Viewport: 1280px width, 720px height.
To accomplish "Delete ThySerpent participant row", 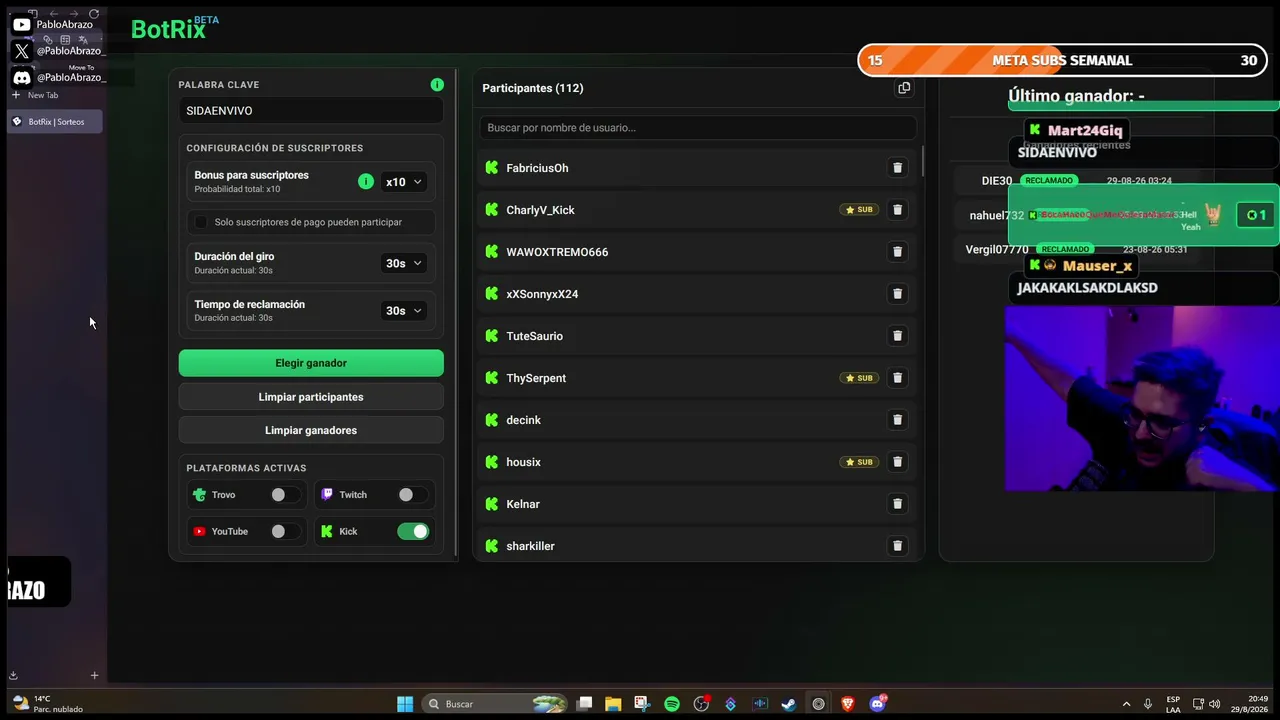I will (x=897, y=378).
